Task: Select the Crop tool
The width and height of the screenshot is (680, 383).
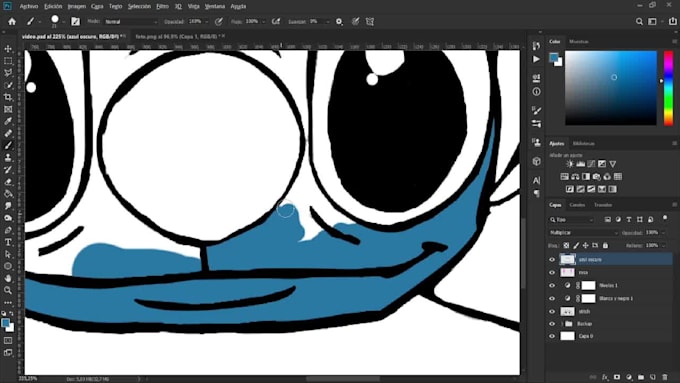Action: pos(8,97)
